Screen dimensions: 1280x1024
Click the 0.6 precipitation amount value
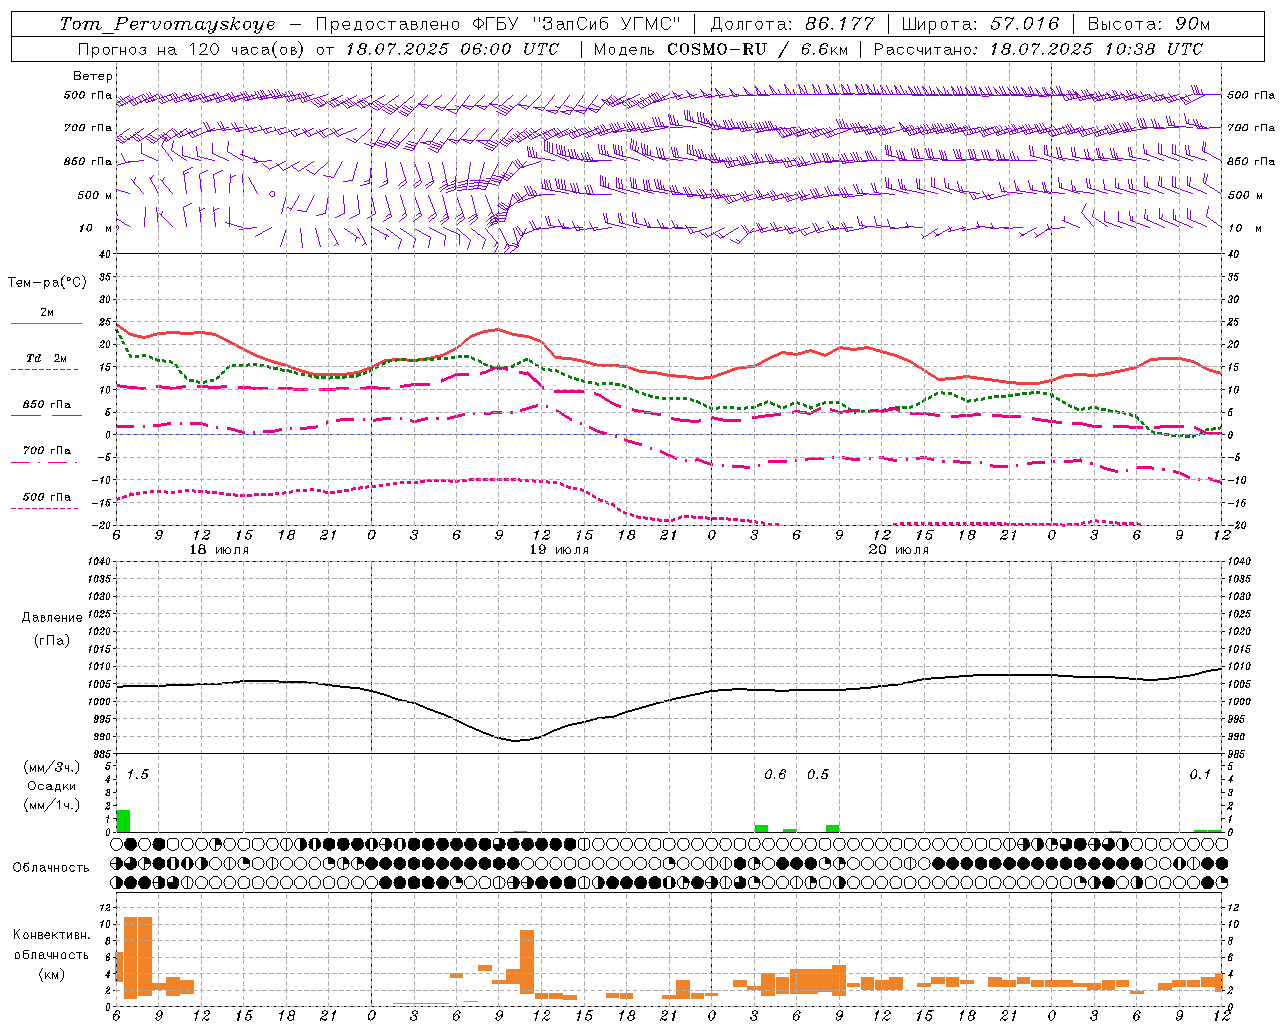(775, 775)
